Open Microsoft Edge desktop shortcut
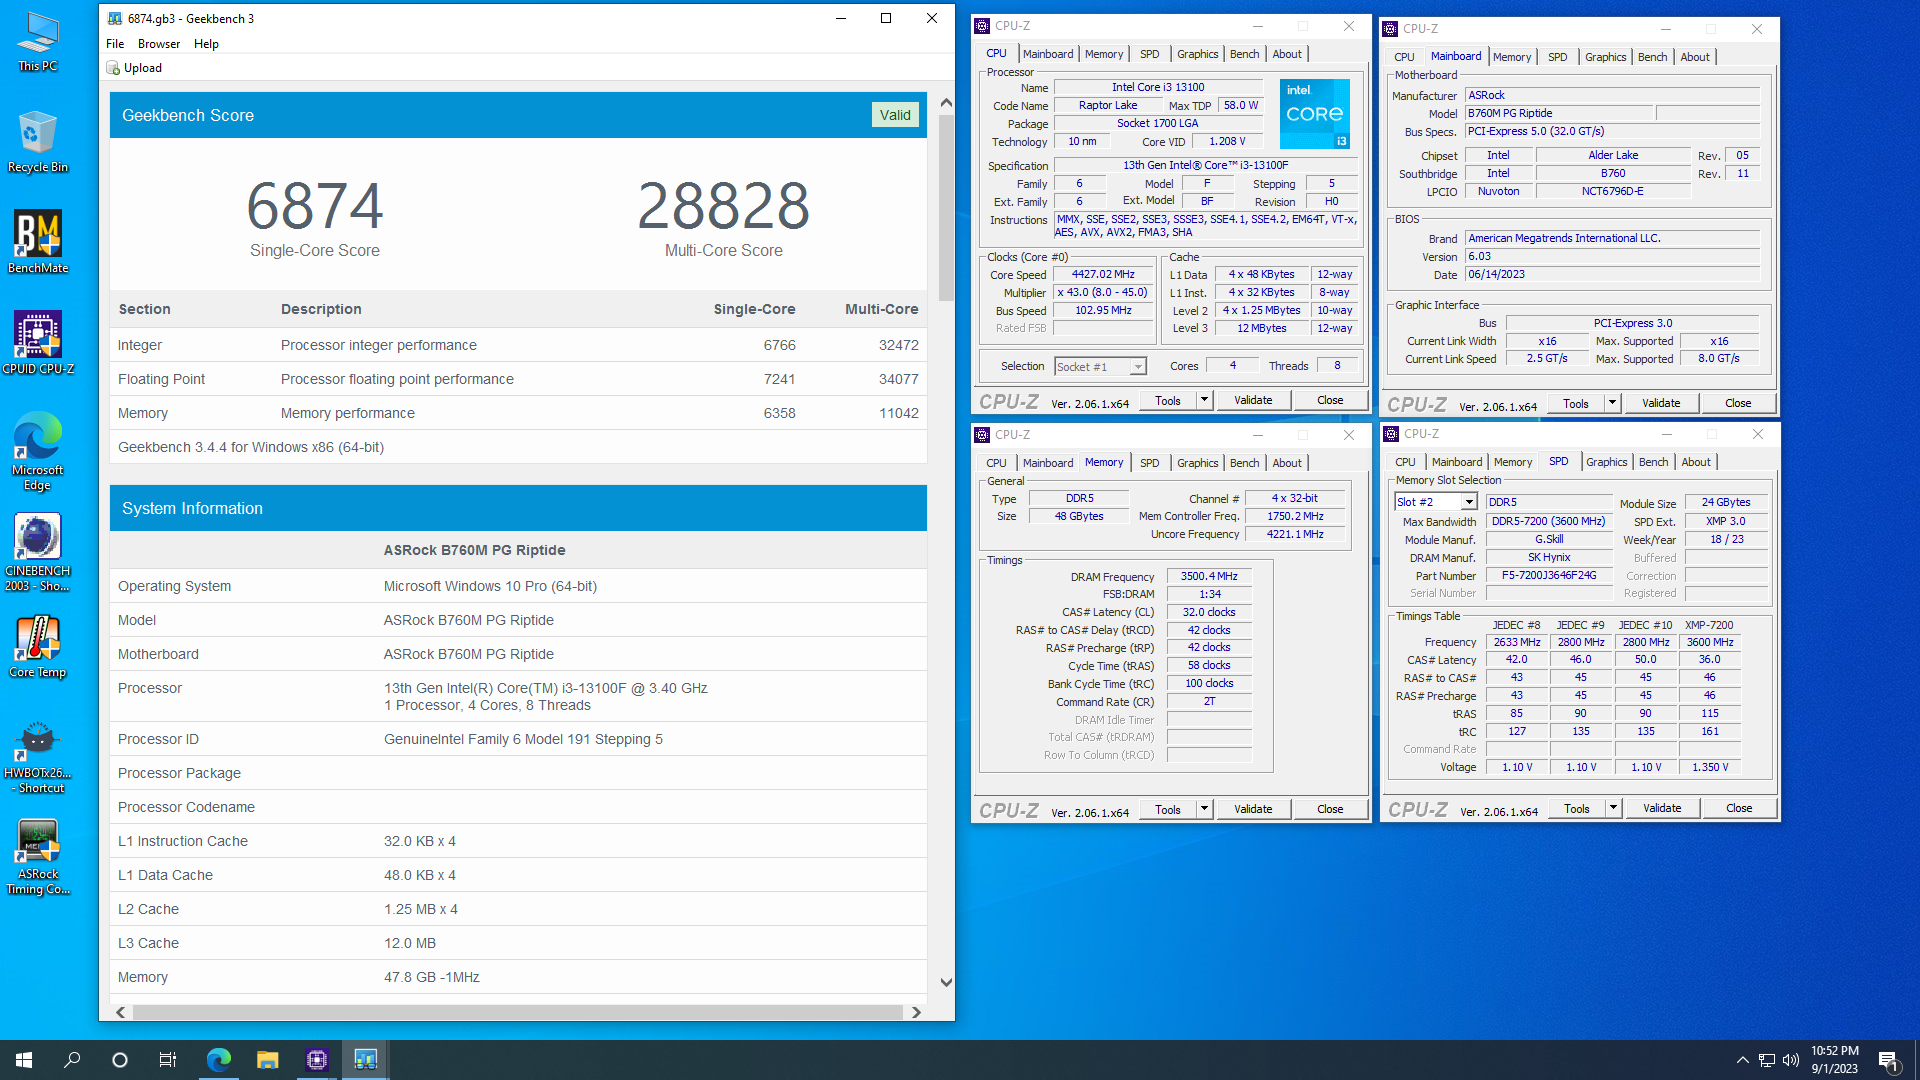Image resolution: width=1920 pixels, height=1080 pixels. (x=38, y=451)
